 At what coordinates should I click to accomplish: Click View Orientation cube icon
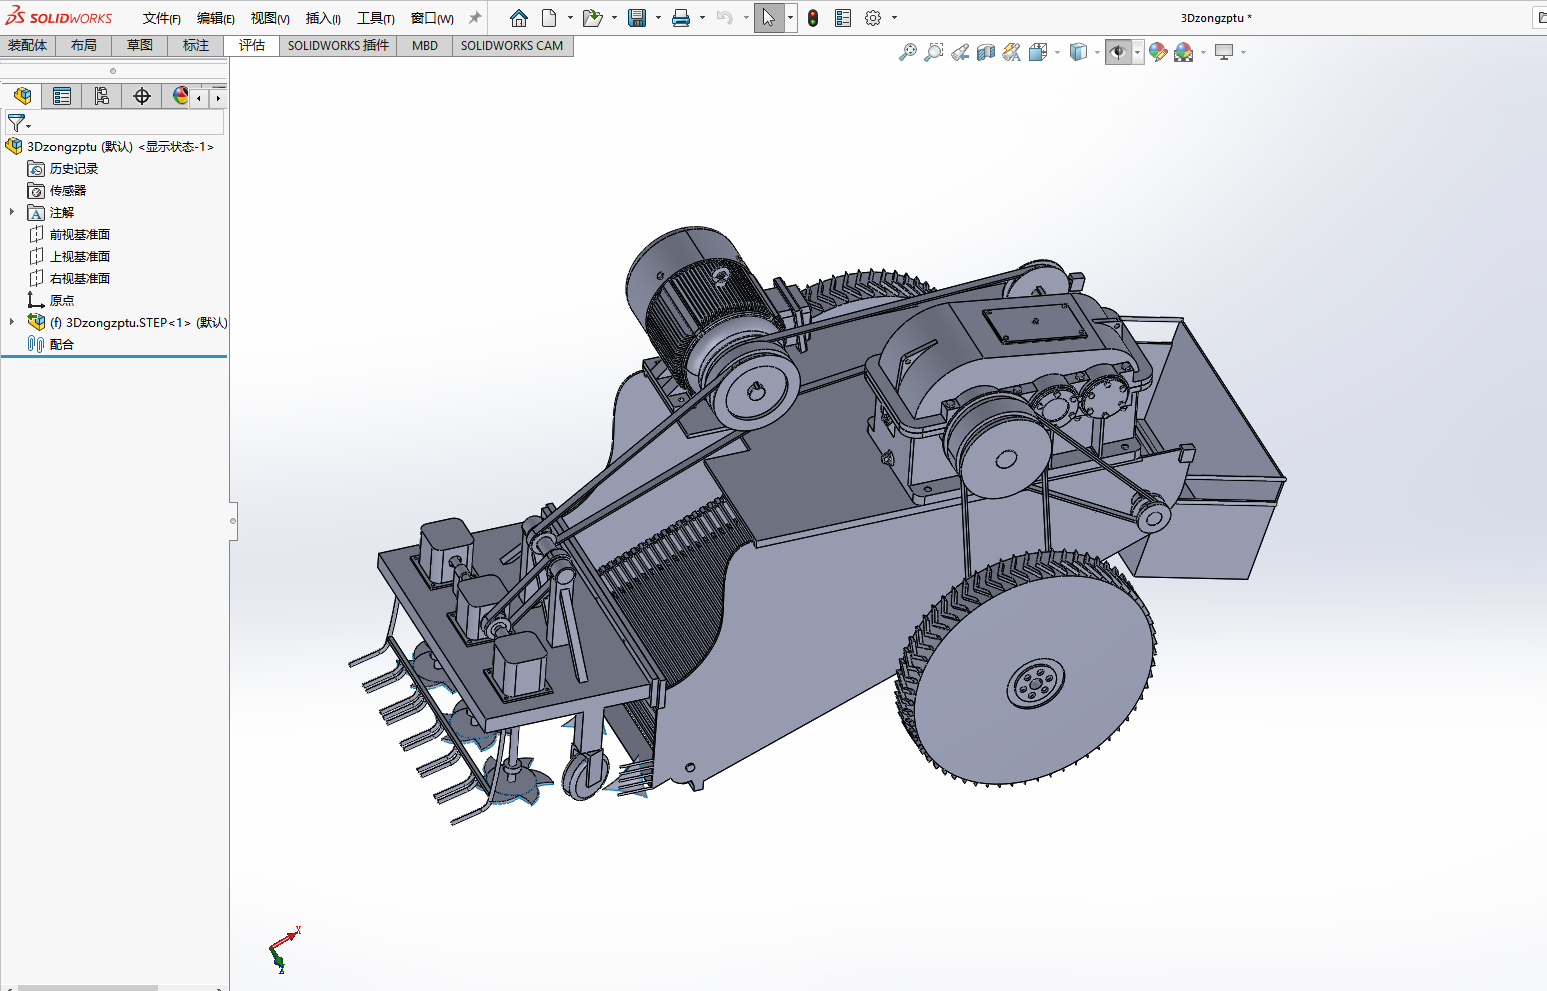(1038, 52)
